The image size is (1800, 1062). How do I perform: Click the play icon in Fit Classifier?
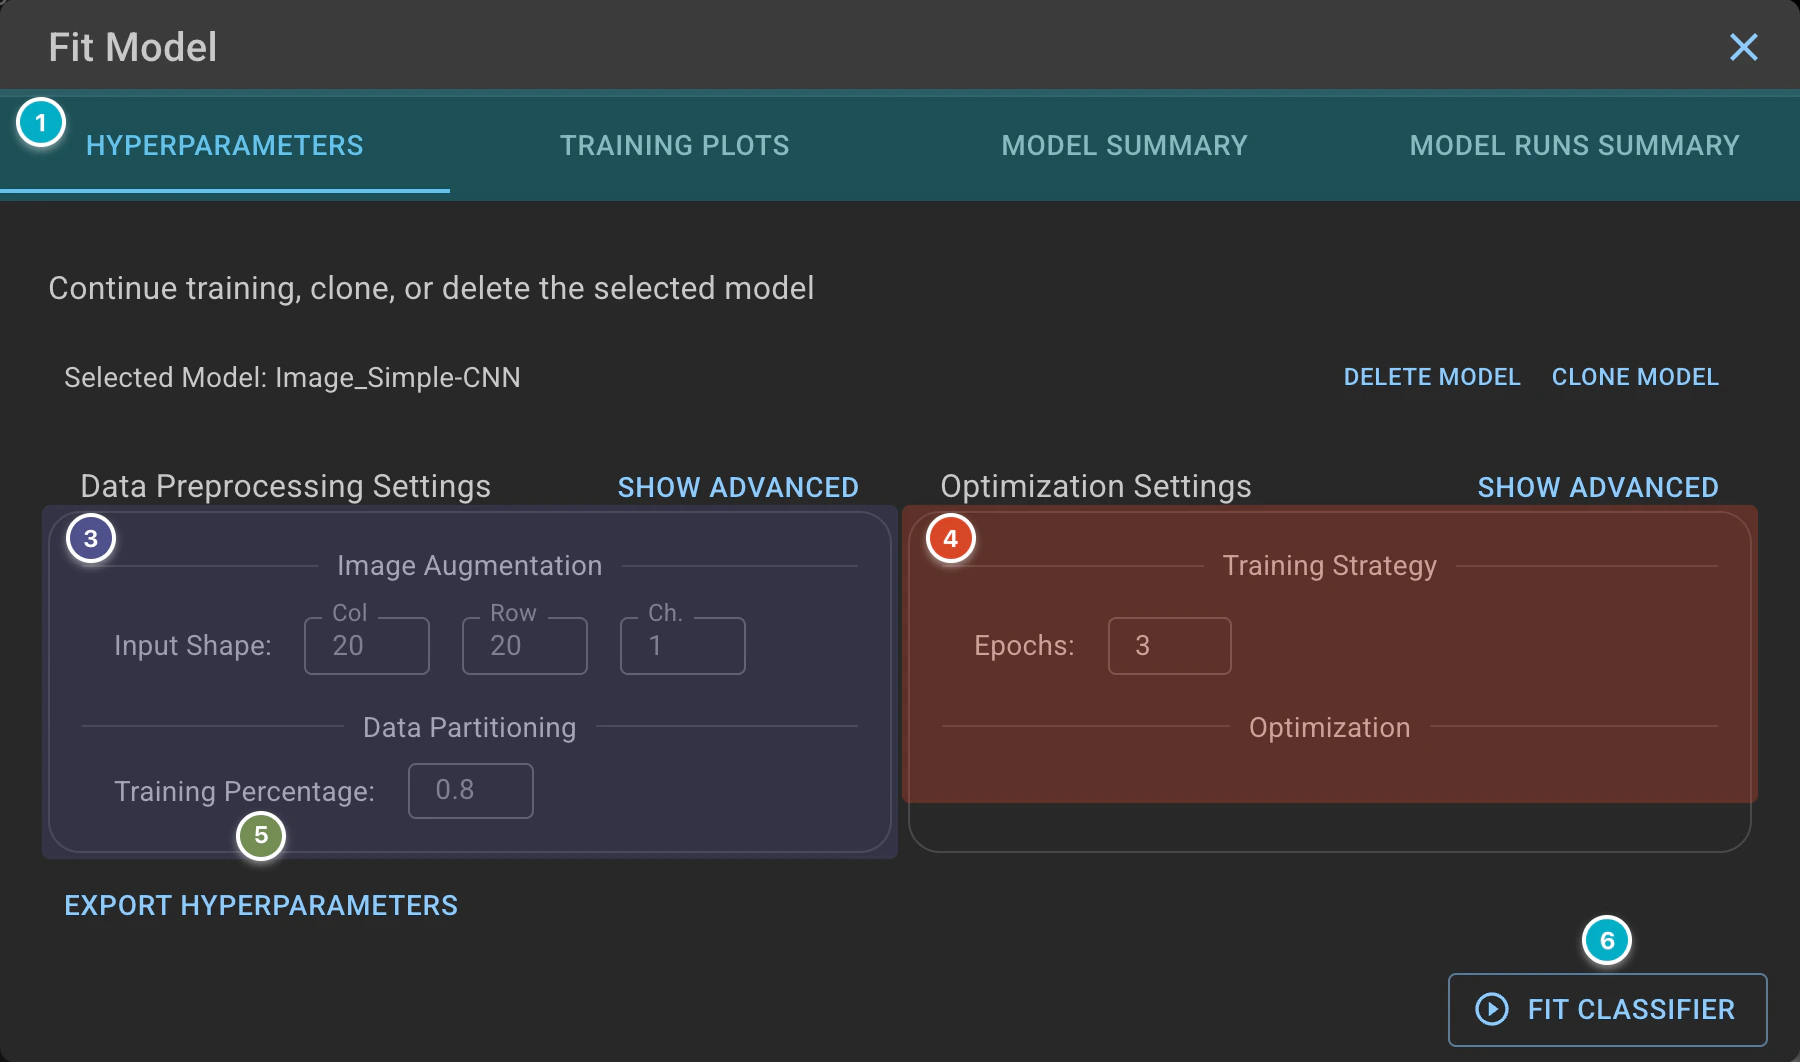pyautogui.click(x=1492, y=1009)
